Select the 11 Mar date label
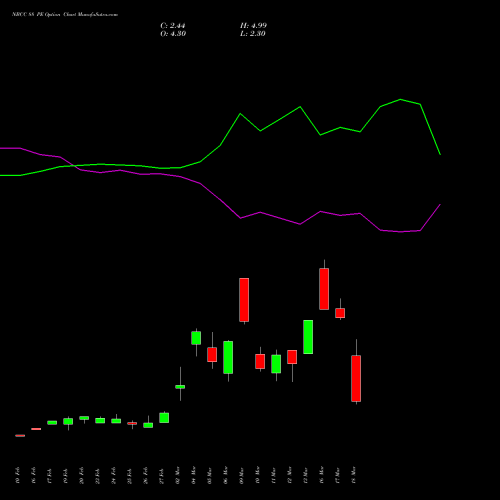500x500 pixels. click(x=274, y=476)
